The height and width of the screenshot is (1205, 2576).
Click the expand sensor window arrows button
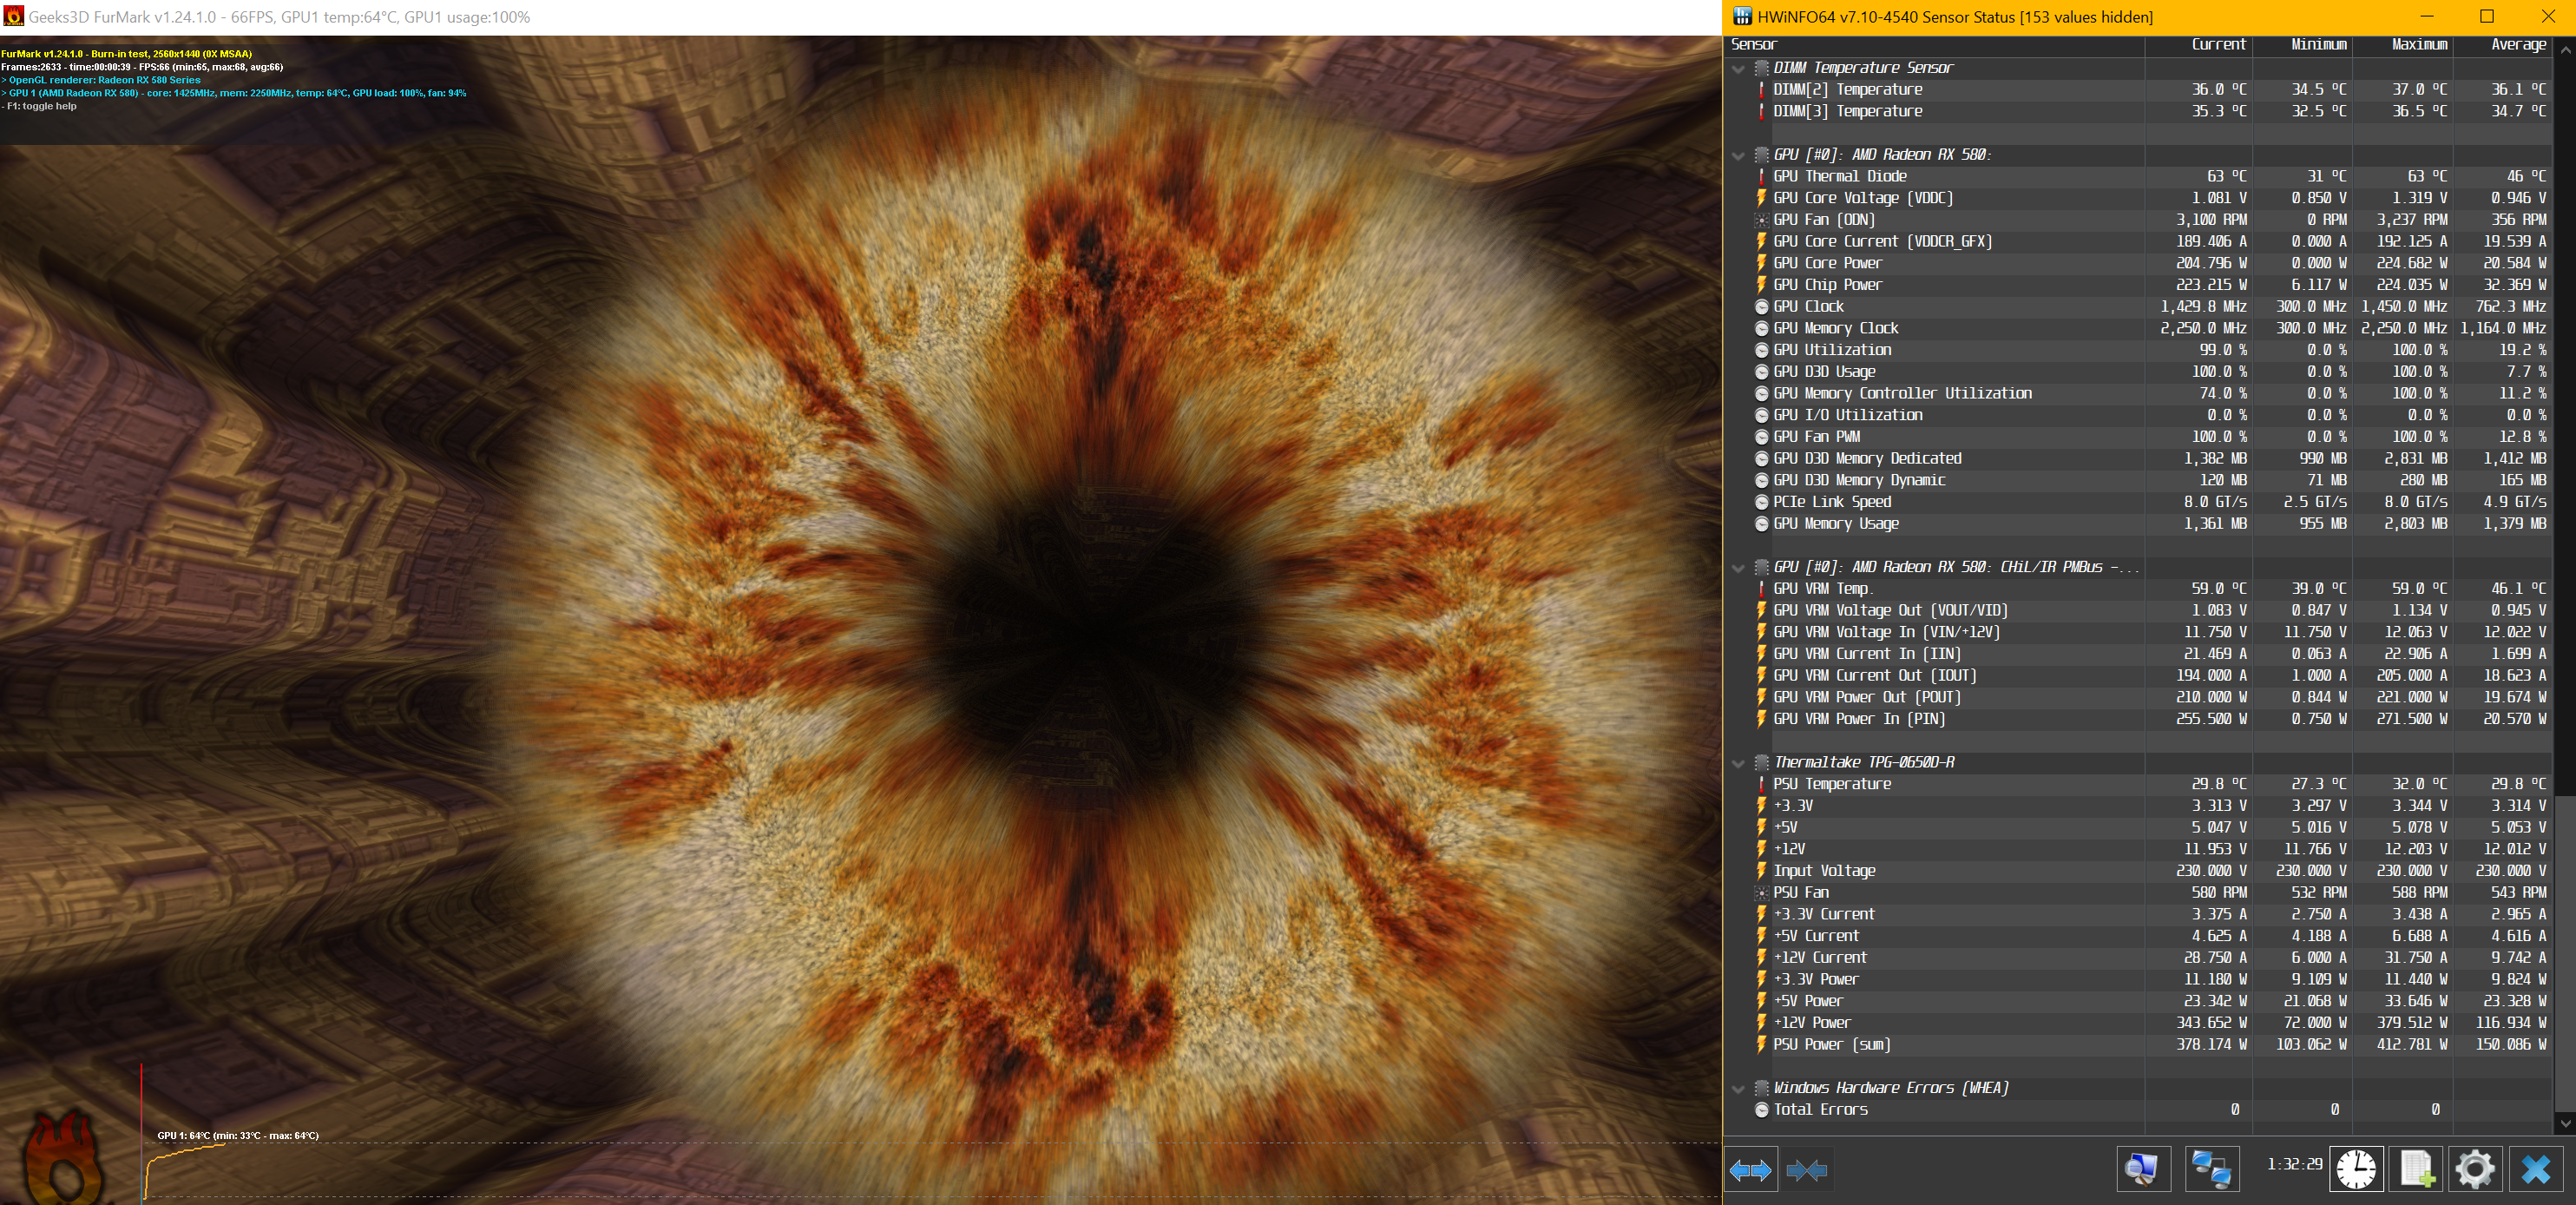(x=1750, y=1169)
